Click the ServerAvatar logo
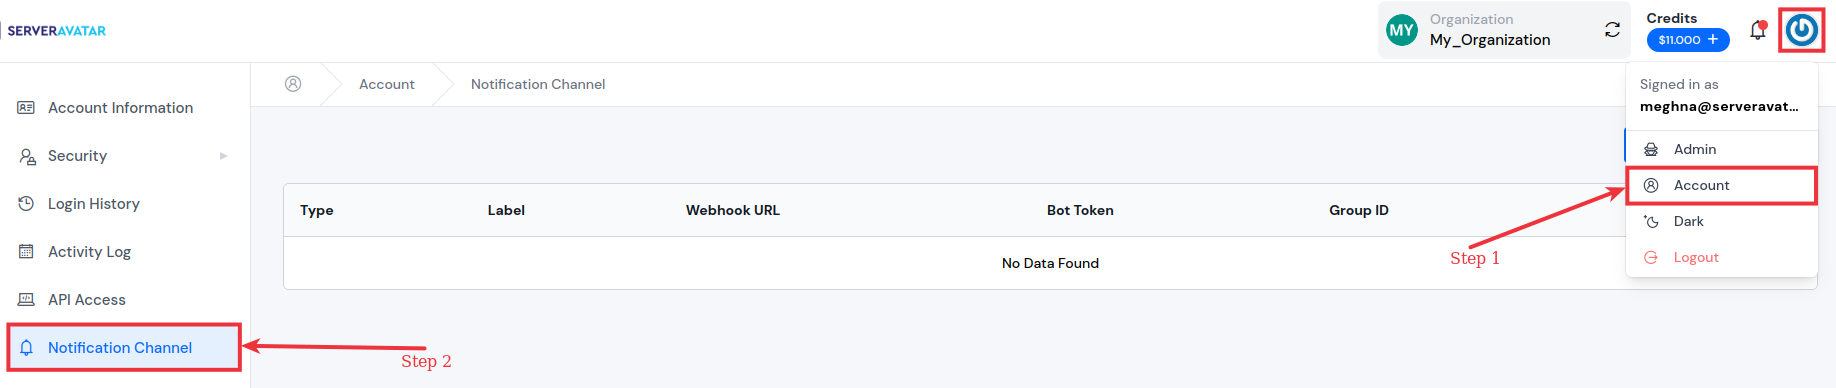 coord(56,31)
